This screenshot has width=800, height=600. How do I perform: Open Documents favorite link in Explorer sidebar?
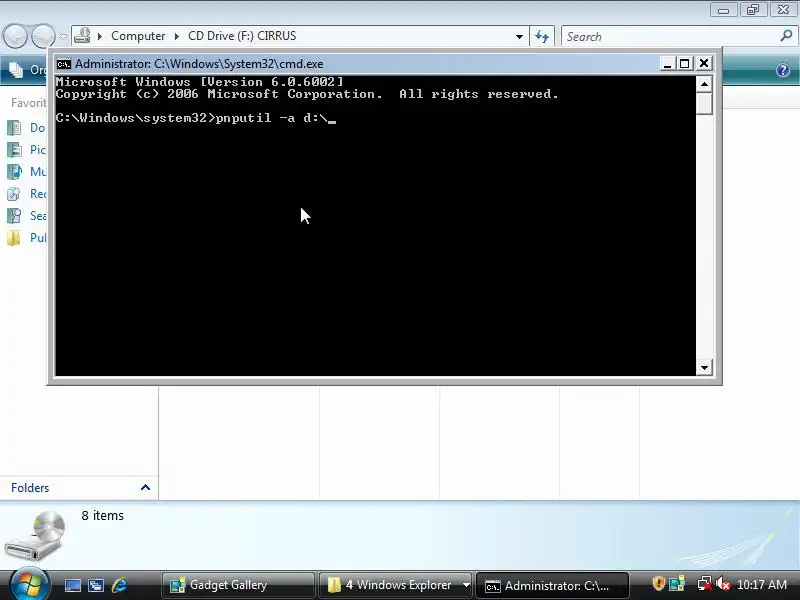[x=27, y=128]
